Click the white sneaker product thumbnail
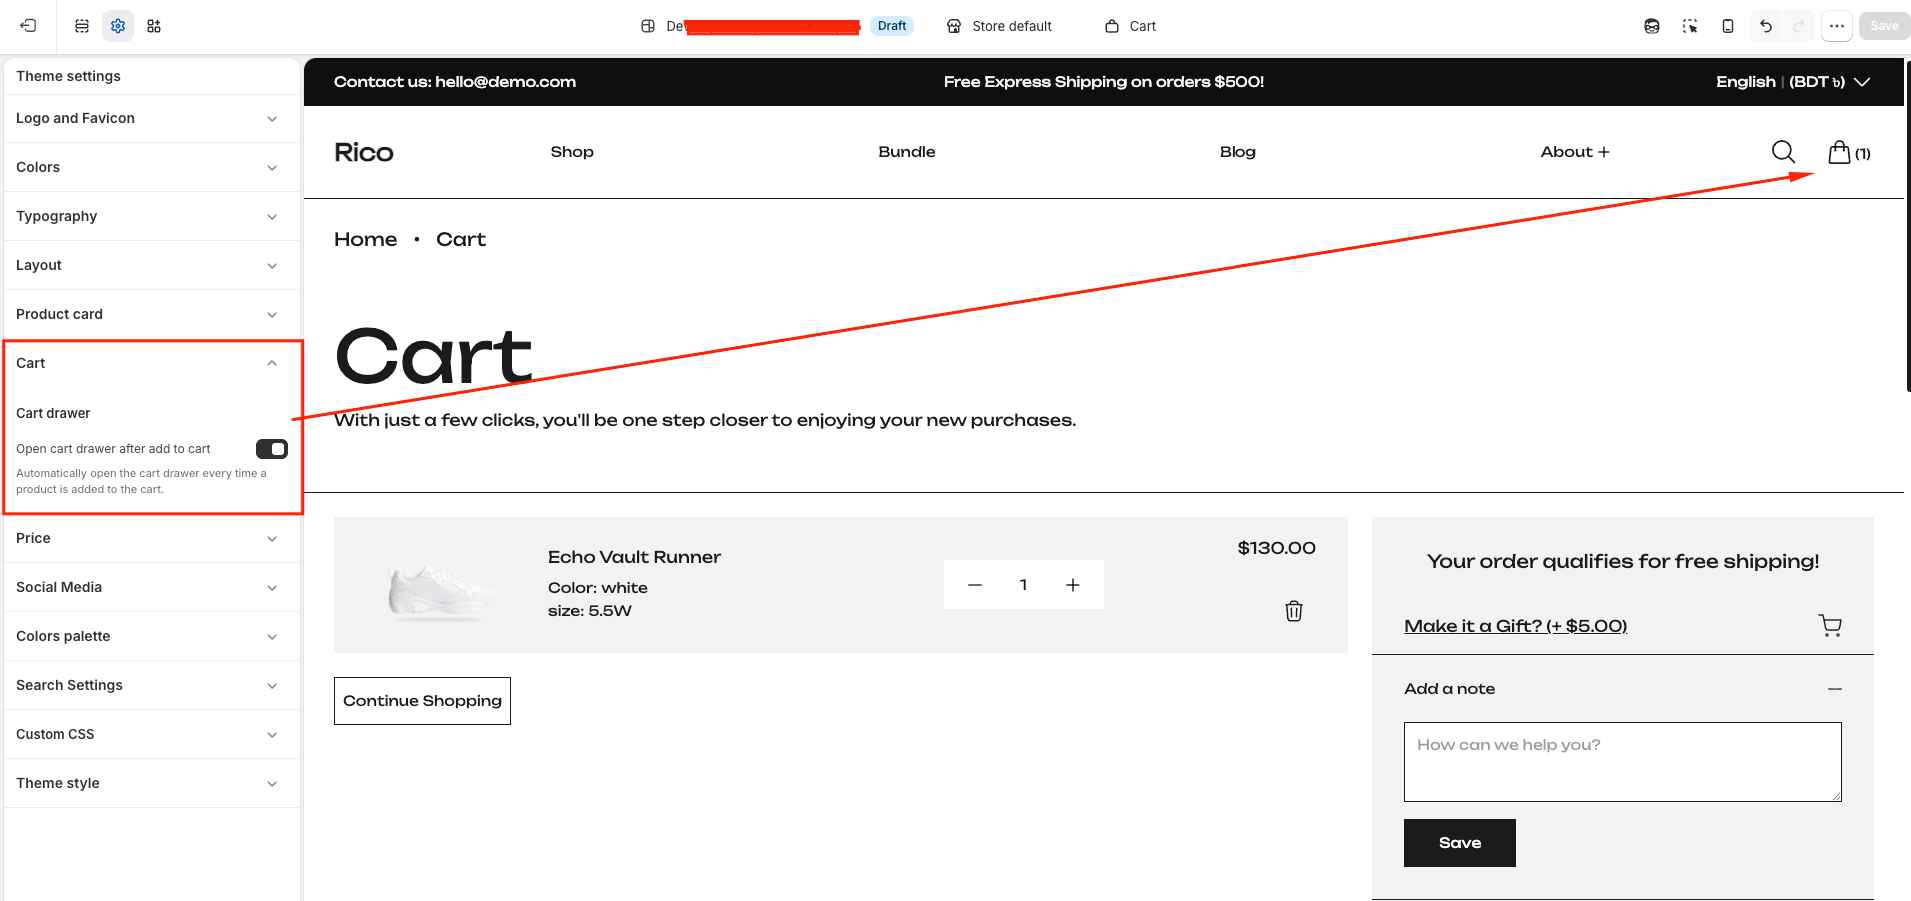Screen dimensions: 1911x901 tap(440, 591)
